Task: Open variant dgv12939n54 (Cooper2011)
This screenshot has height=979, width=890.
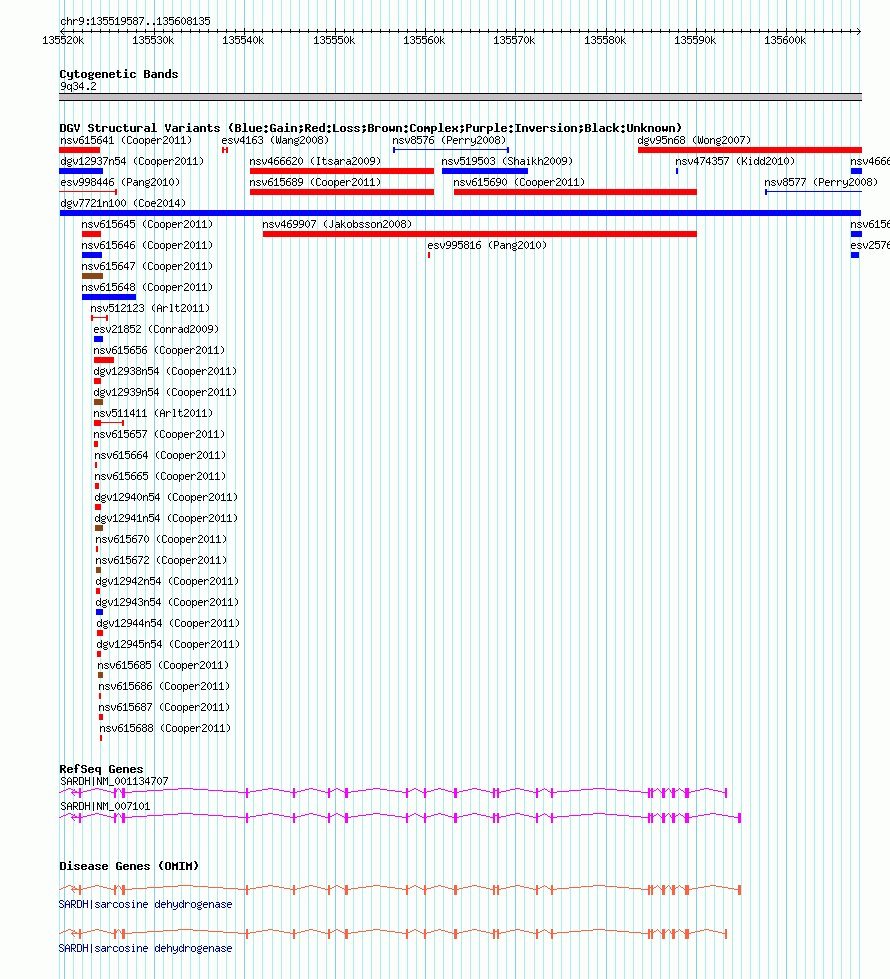Action: [x=165, y=392]
